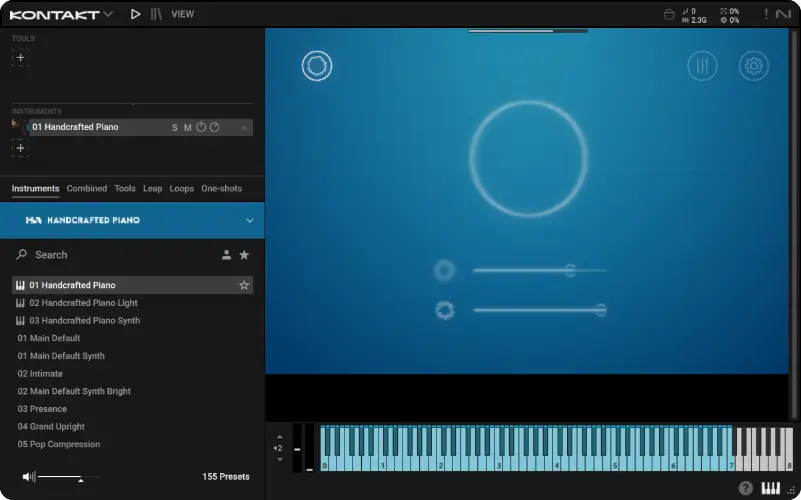Open the shop basket icon

pyautogui.click(x=669, y=15)
